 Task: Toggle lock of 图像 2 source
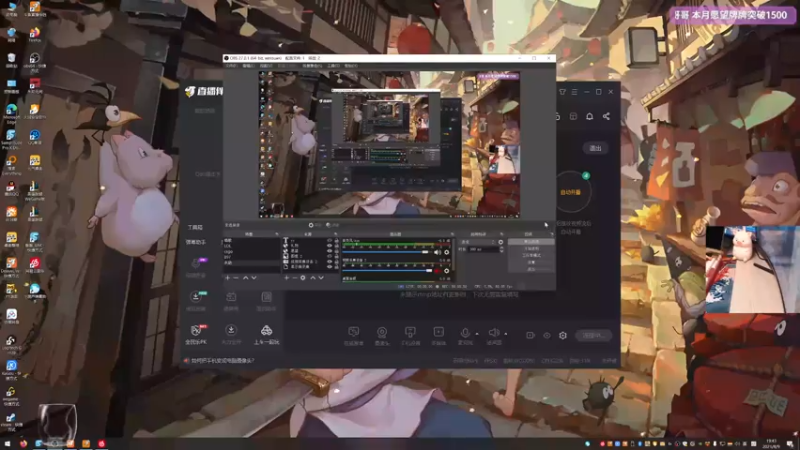tap(336, 256)
